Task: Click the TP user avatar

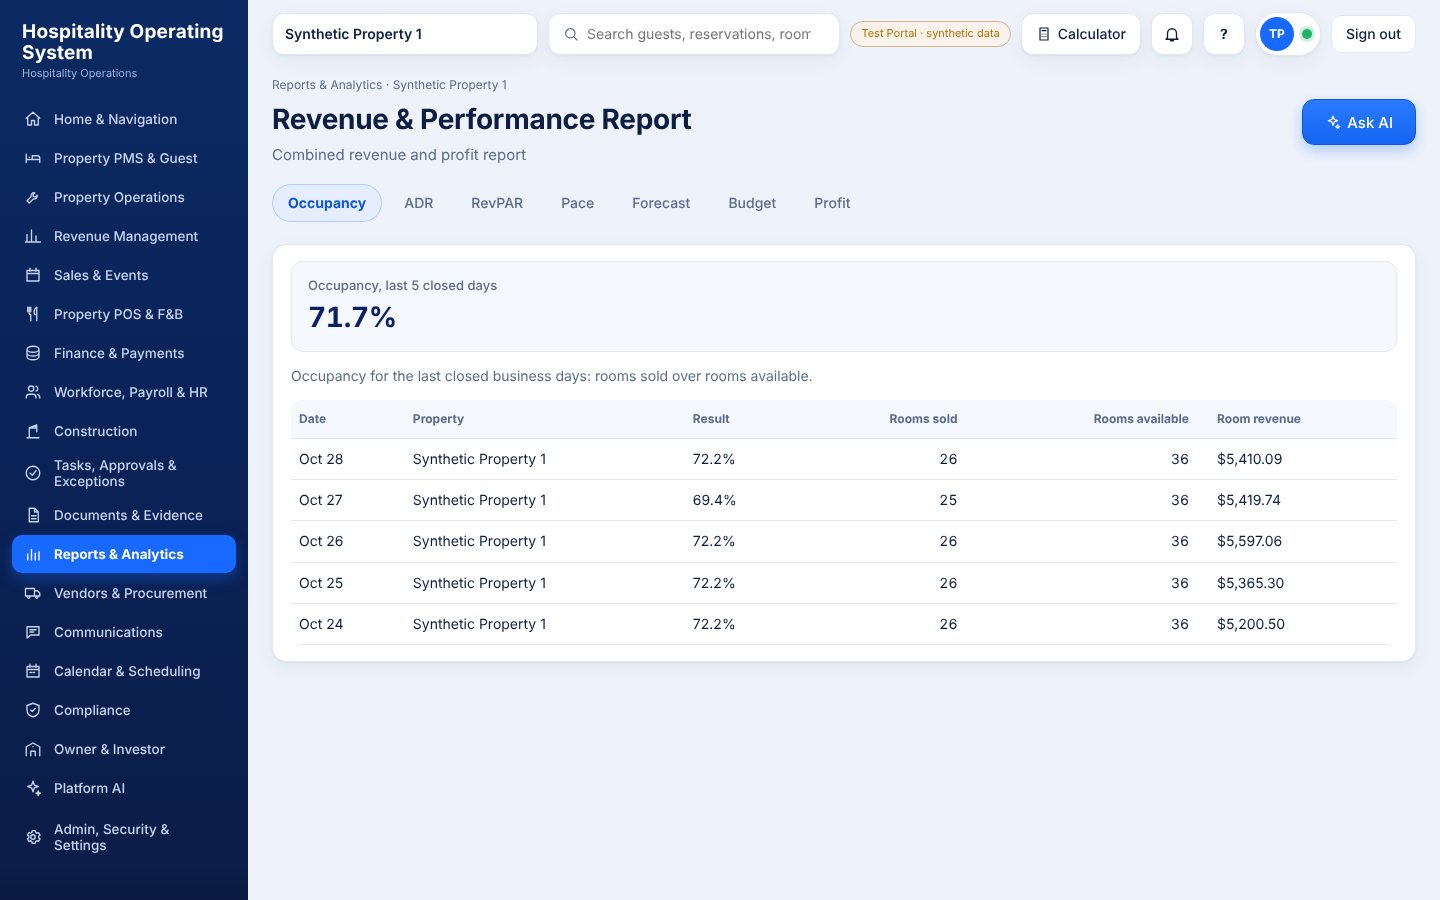Action: pos(1277,34)
